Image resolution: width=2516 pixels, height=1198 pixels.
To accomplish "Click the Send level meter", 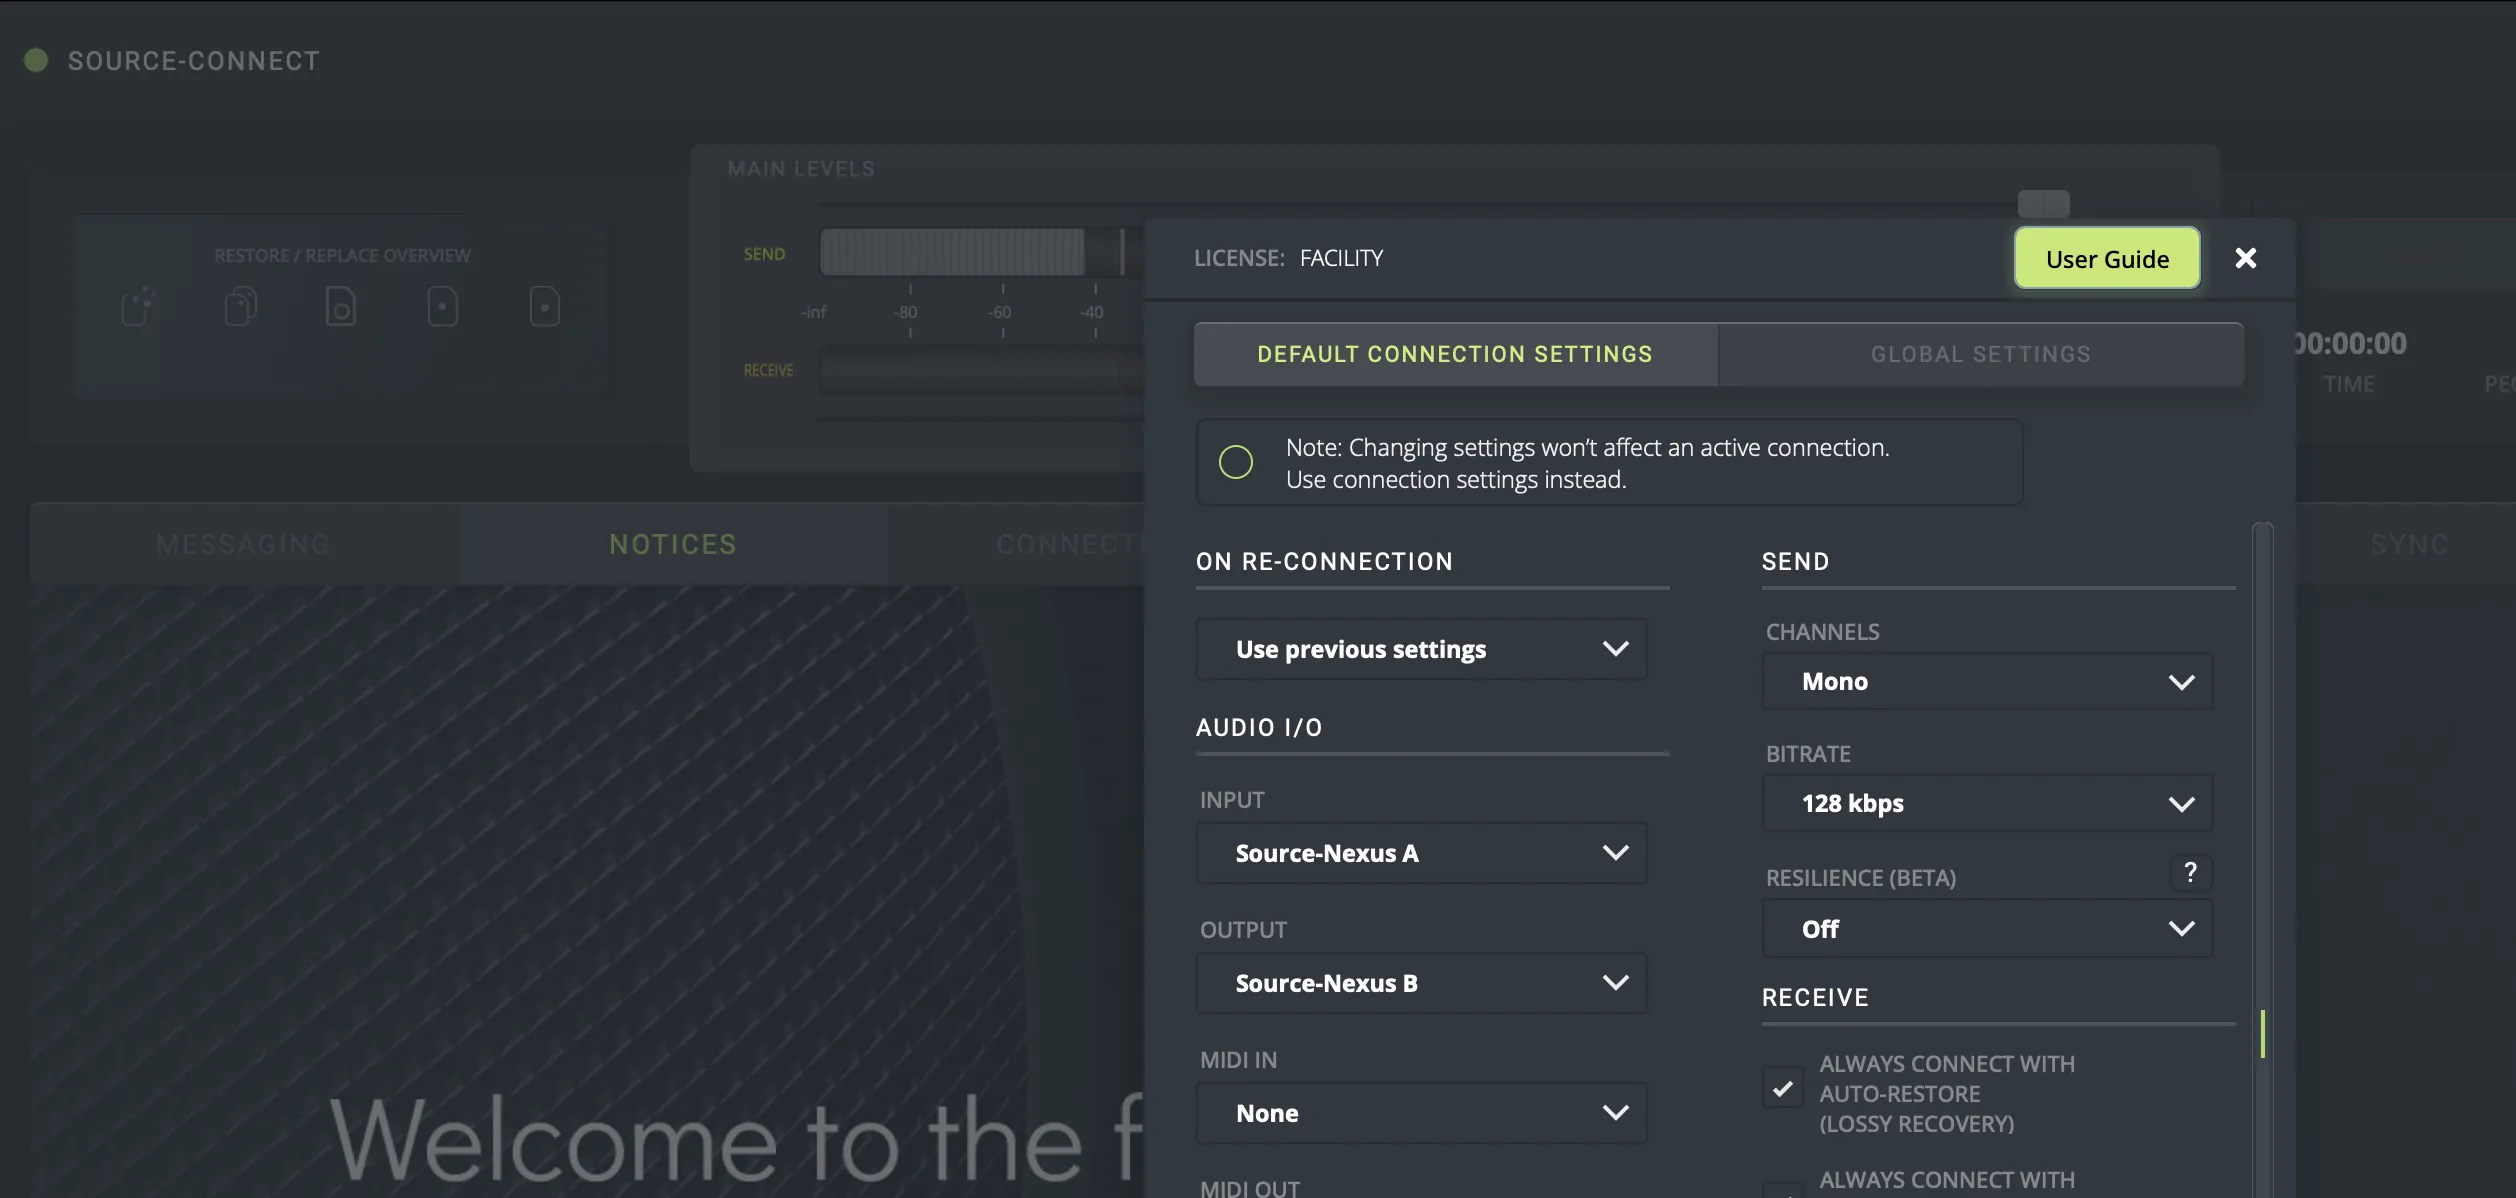I will point(981,252).
